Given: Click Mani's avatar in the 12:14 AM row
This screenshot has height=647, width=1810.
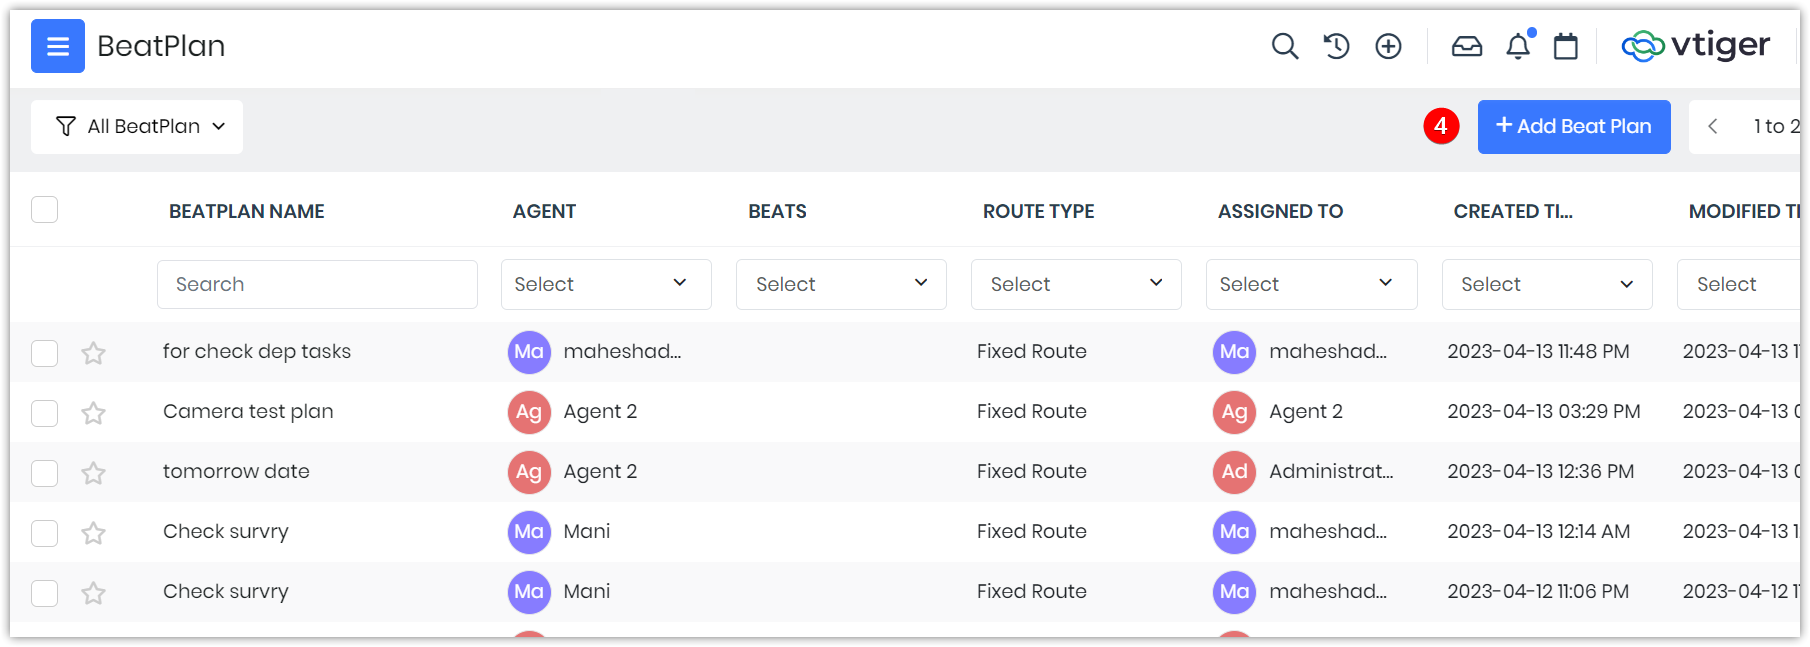Looking at the screenshot, I should (529, 532).
